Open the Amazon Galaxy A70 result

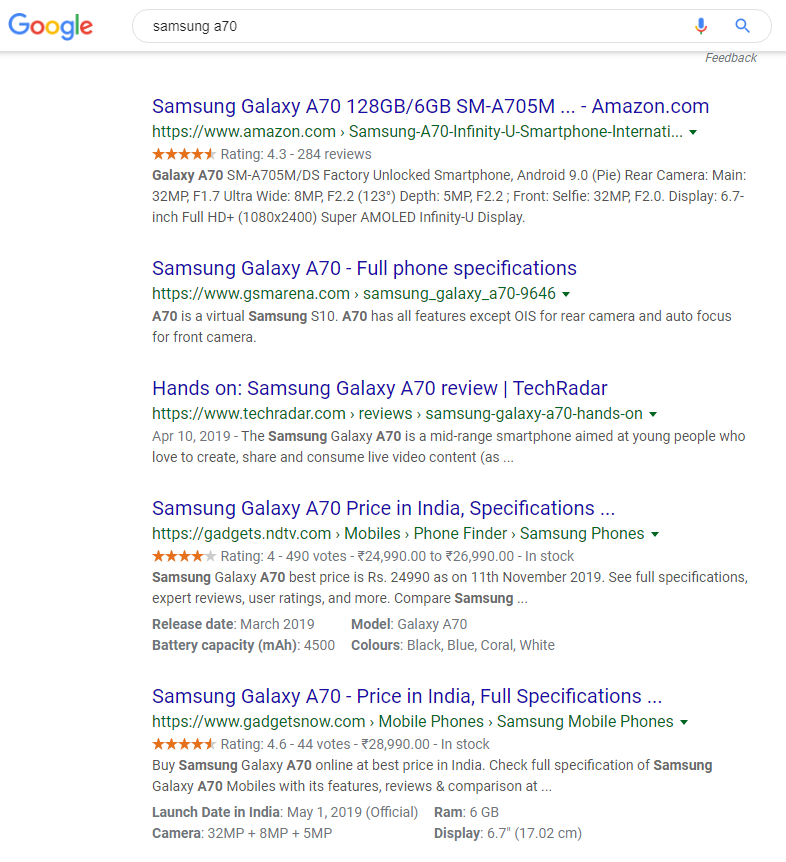(x=430, y=106)
